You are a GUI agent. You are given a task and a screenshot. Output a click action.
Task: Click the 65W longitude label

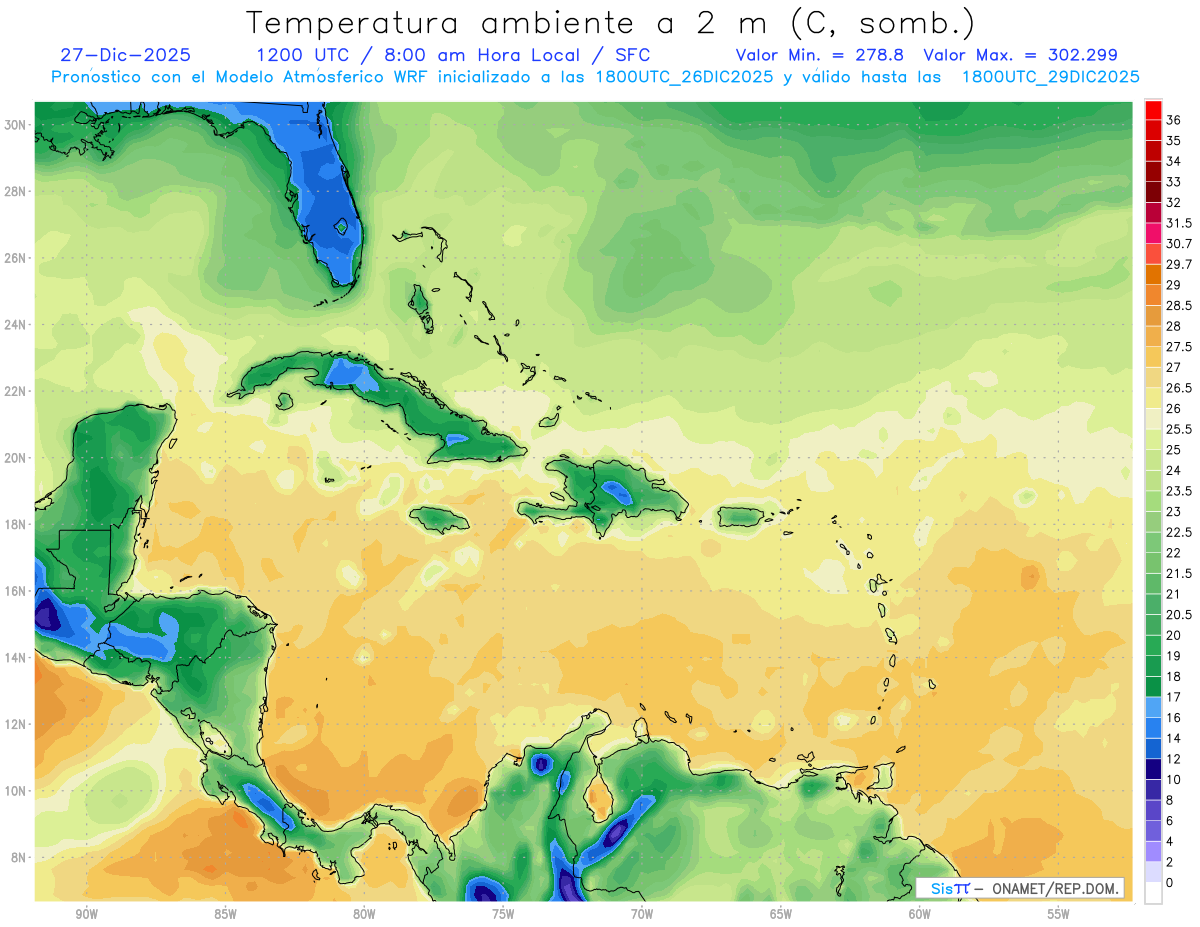pos(781,914)
